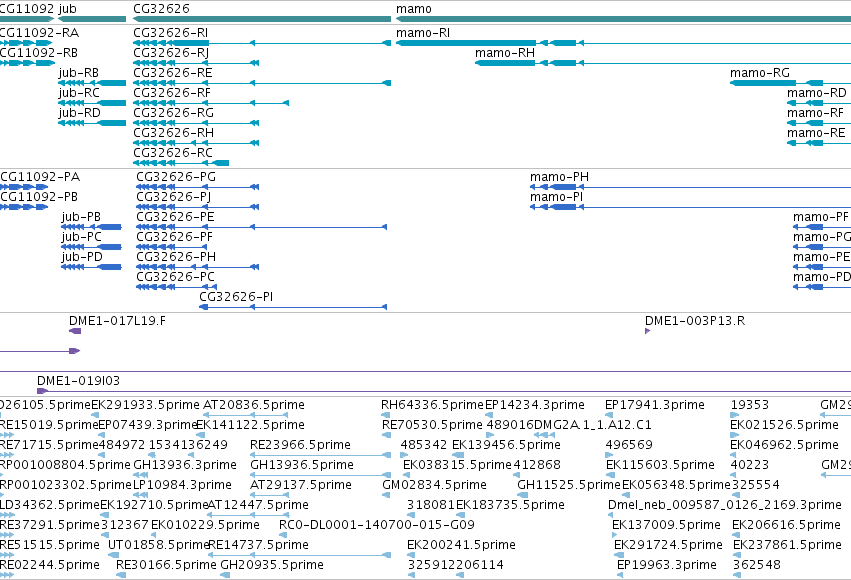851x580 pixels.
Task: Select transcript jub-RB
Action: [x=79, y=73]
